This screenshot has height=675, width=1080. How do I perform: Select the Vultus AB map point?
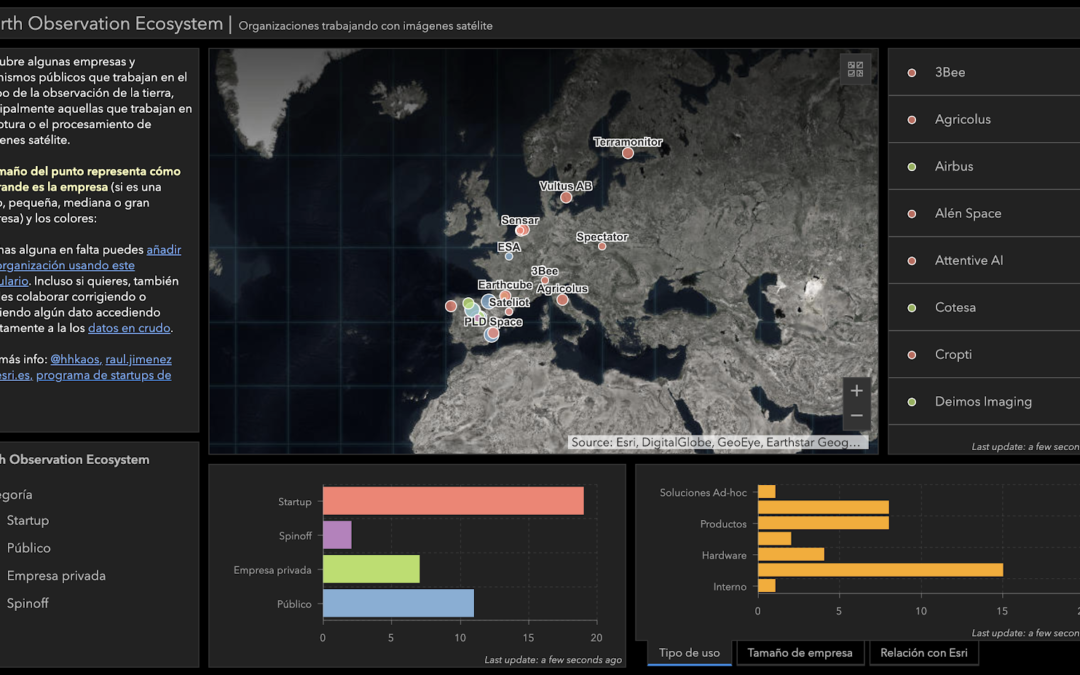(x=566, y=198)
